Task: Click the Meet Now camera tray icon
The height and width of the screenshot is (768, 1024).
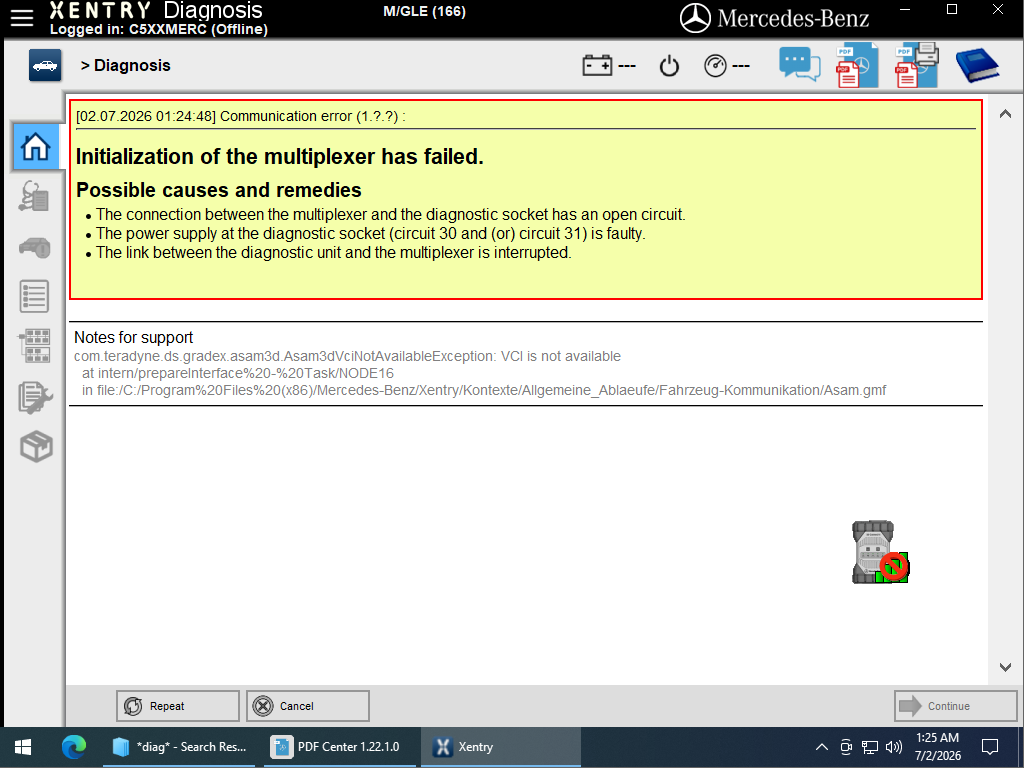Action: (846, 746)
